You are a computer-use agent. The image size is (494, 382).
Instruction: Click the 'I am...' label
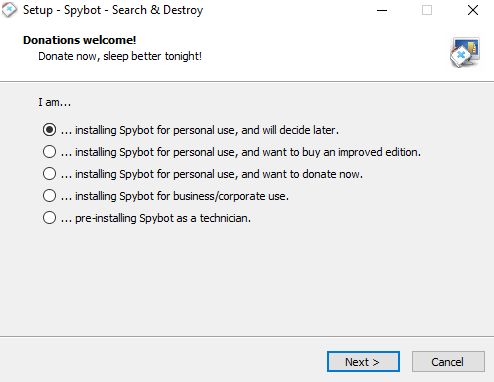pyautogui.click(x=54, y=102)
